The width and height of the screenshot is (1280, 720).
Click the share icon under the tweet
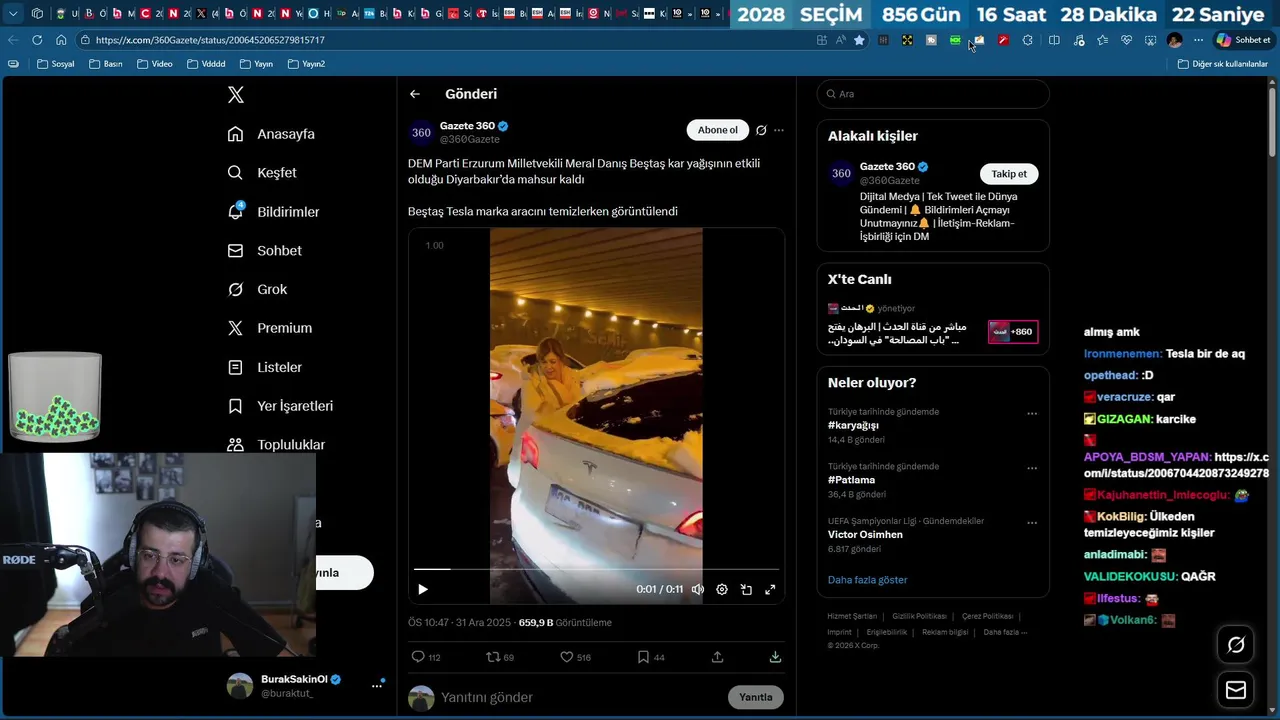pos(717,657)
